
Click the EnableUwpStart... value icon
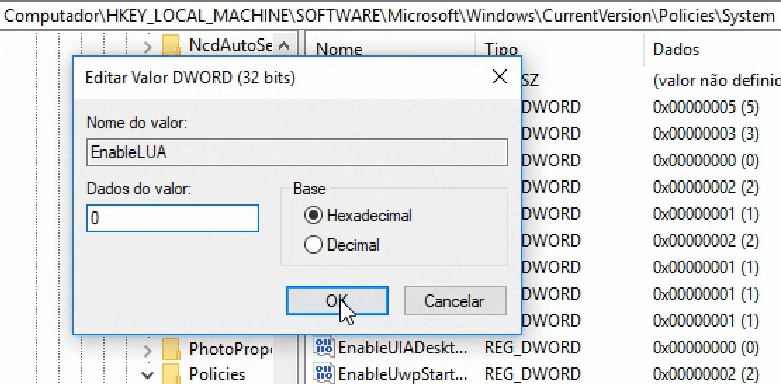[324, 374]
